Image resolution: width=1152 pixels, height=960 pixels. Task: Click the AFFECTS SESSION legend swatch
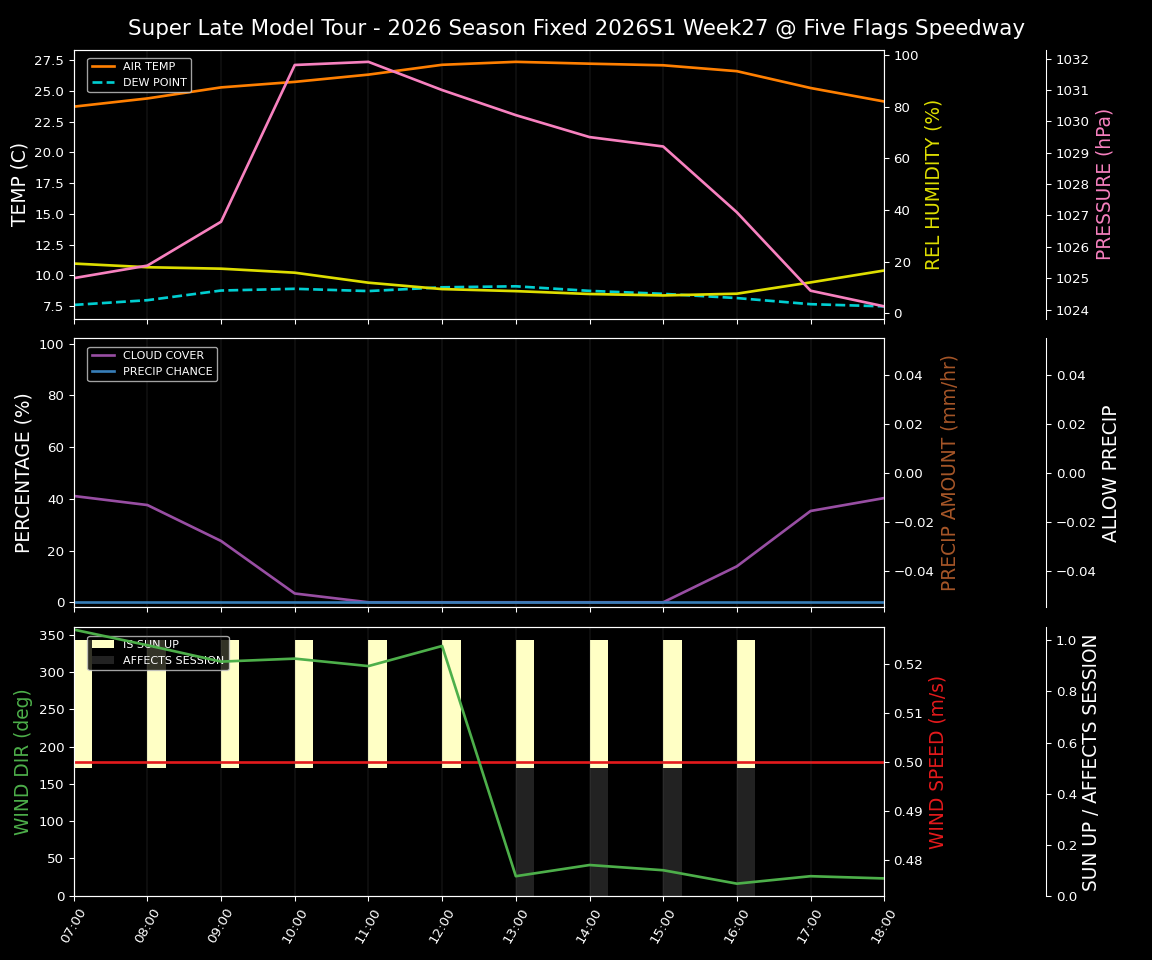(103, 659)
